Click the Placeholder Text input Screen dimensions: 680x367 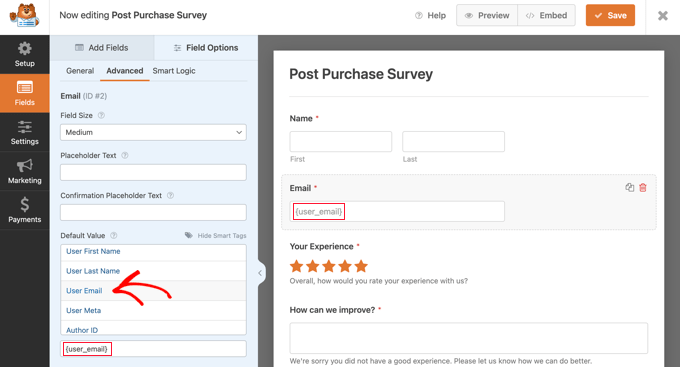[153, 172]
